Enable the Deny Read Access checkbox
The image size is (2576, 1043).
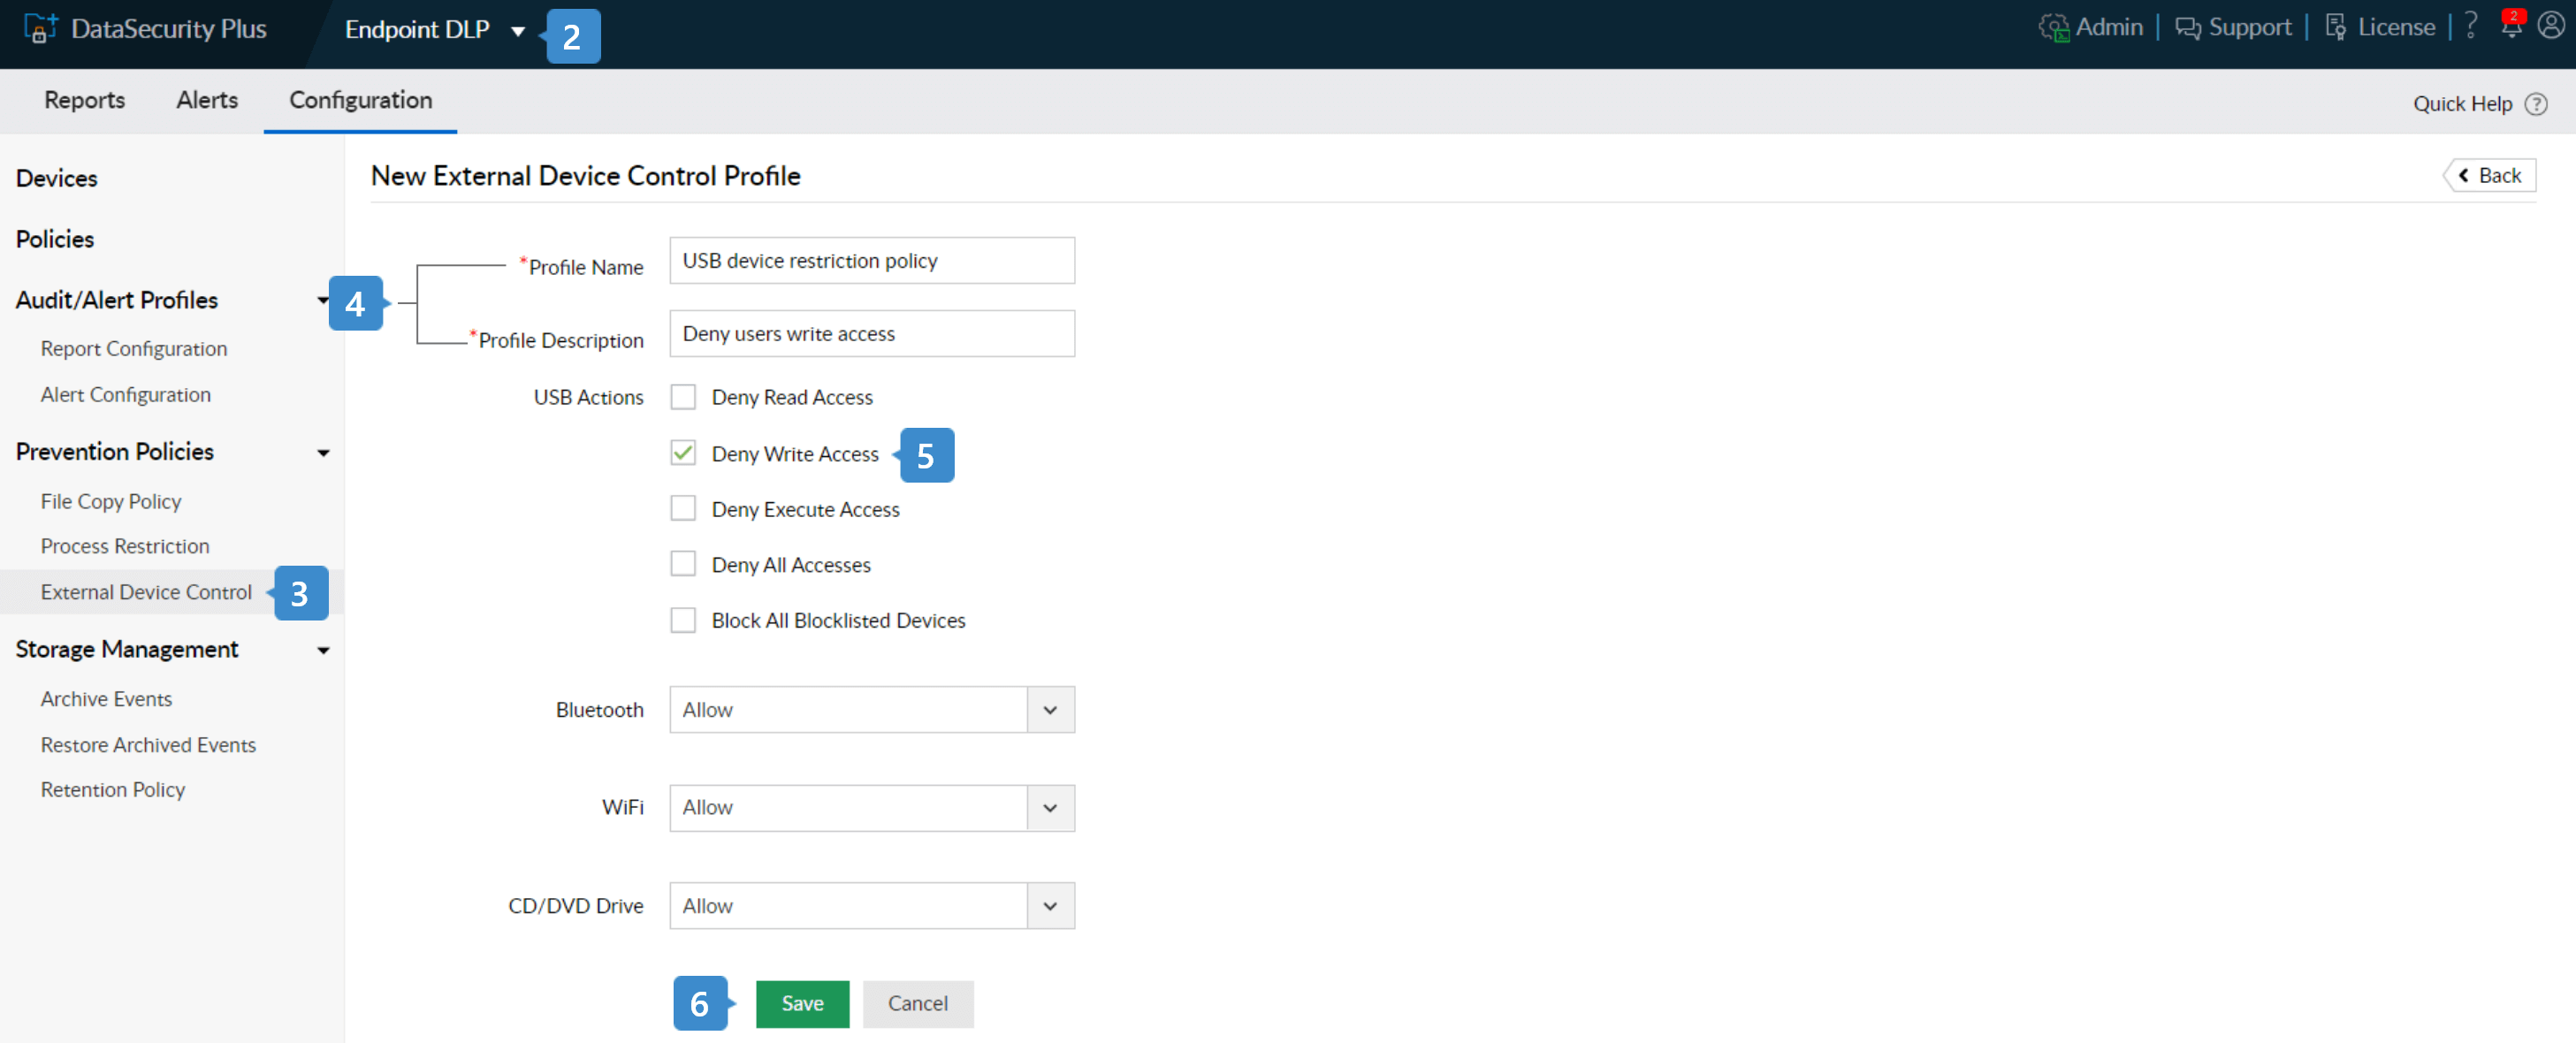pyautogui.click(x=683, y=397)
